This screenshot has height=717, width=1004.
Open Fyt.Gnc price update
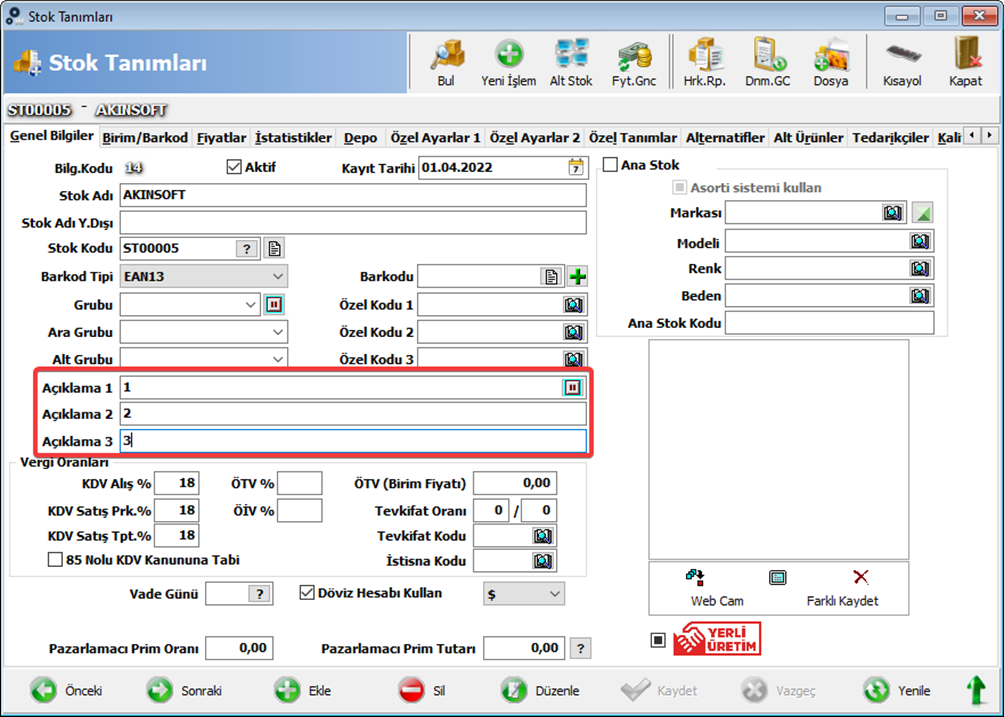(x=634, y=63)
